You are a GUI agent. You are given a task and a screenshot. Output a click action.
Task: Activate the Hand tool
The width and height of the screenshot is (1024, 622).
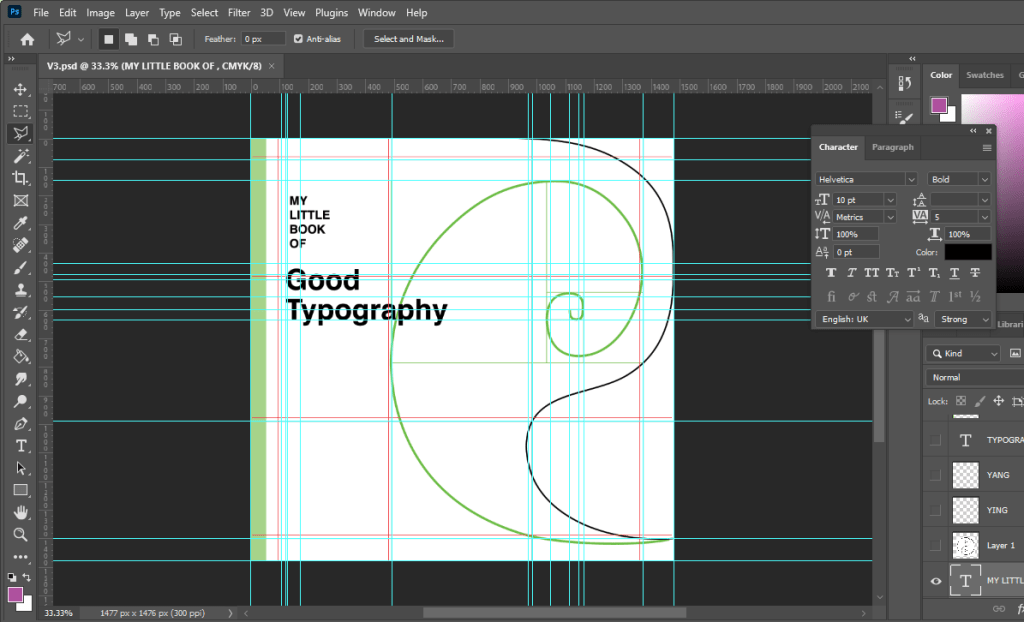pos(20,512)
